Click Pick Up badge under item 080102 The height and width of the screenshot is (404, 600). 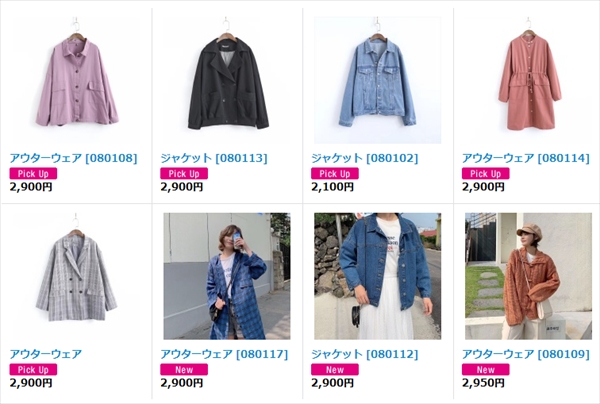point(335,174)
